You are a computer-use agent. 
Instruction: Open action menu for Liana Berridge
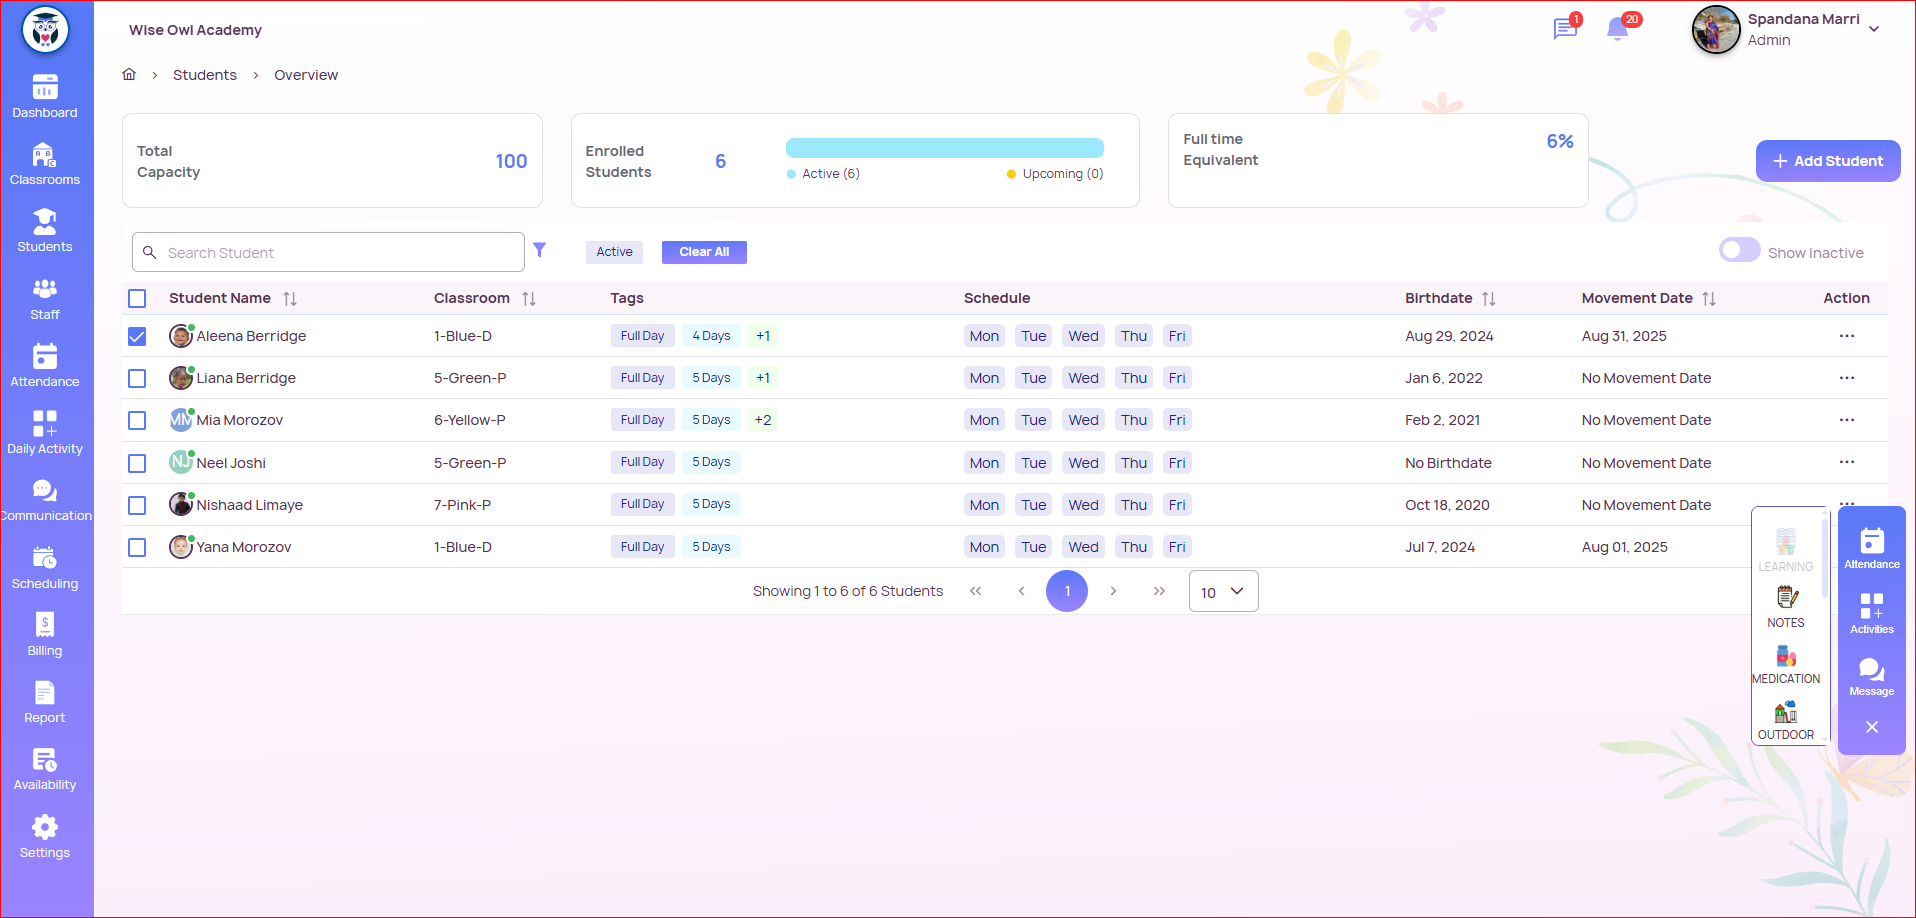(1846, 378)
